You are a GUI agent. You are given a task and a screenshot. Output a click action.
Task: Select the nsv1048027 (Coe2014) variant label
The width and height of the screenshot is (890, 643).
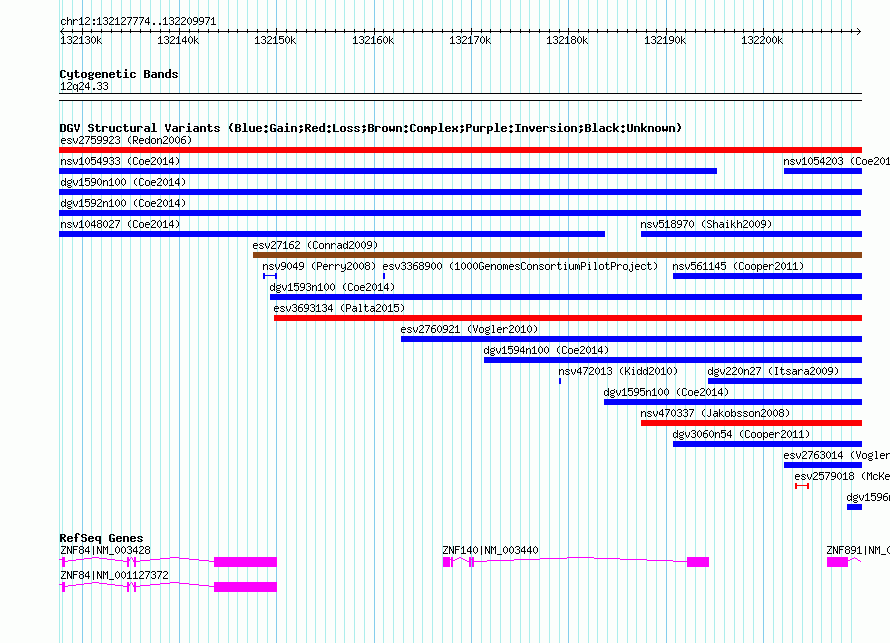120,224
